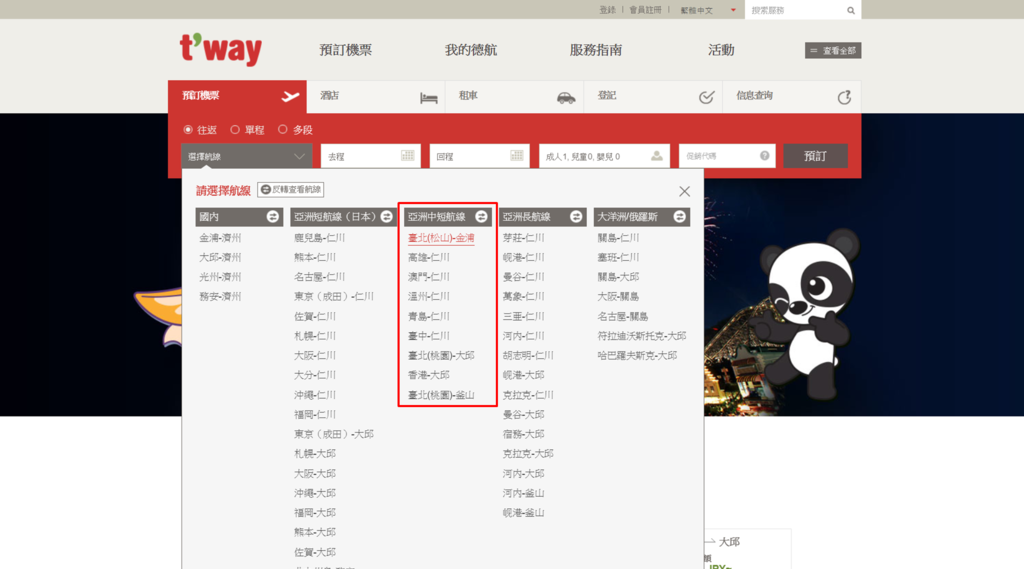The width and height of the screenshot is (1024, 569).
Task: Select route 東京（成田）-大邱
Action: (334, 434)
